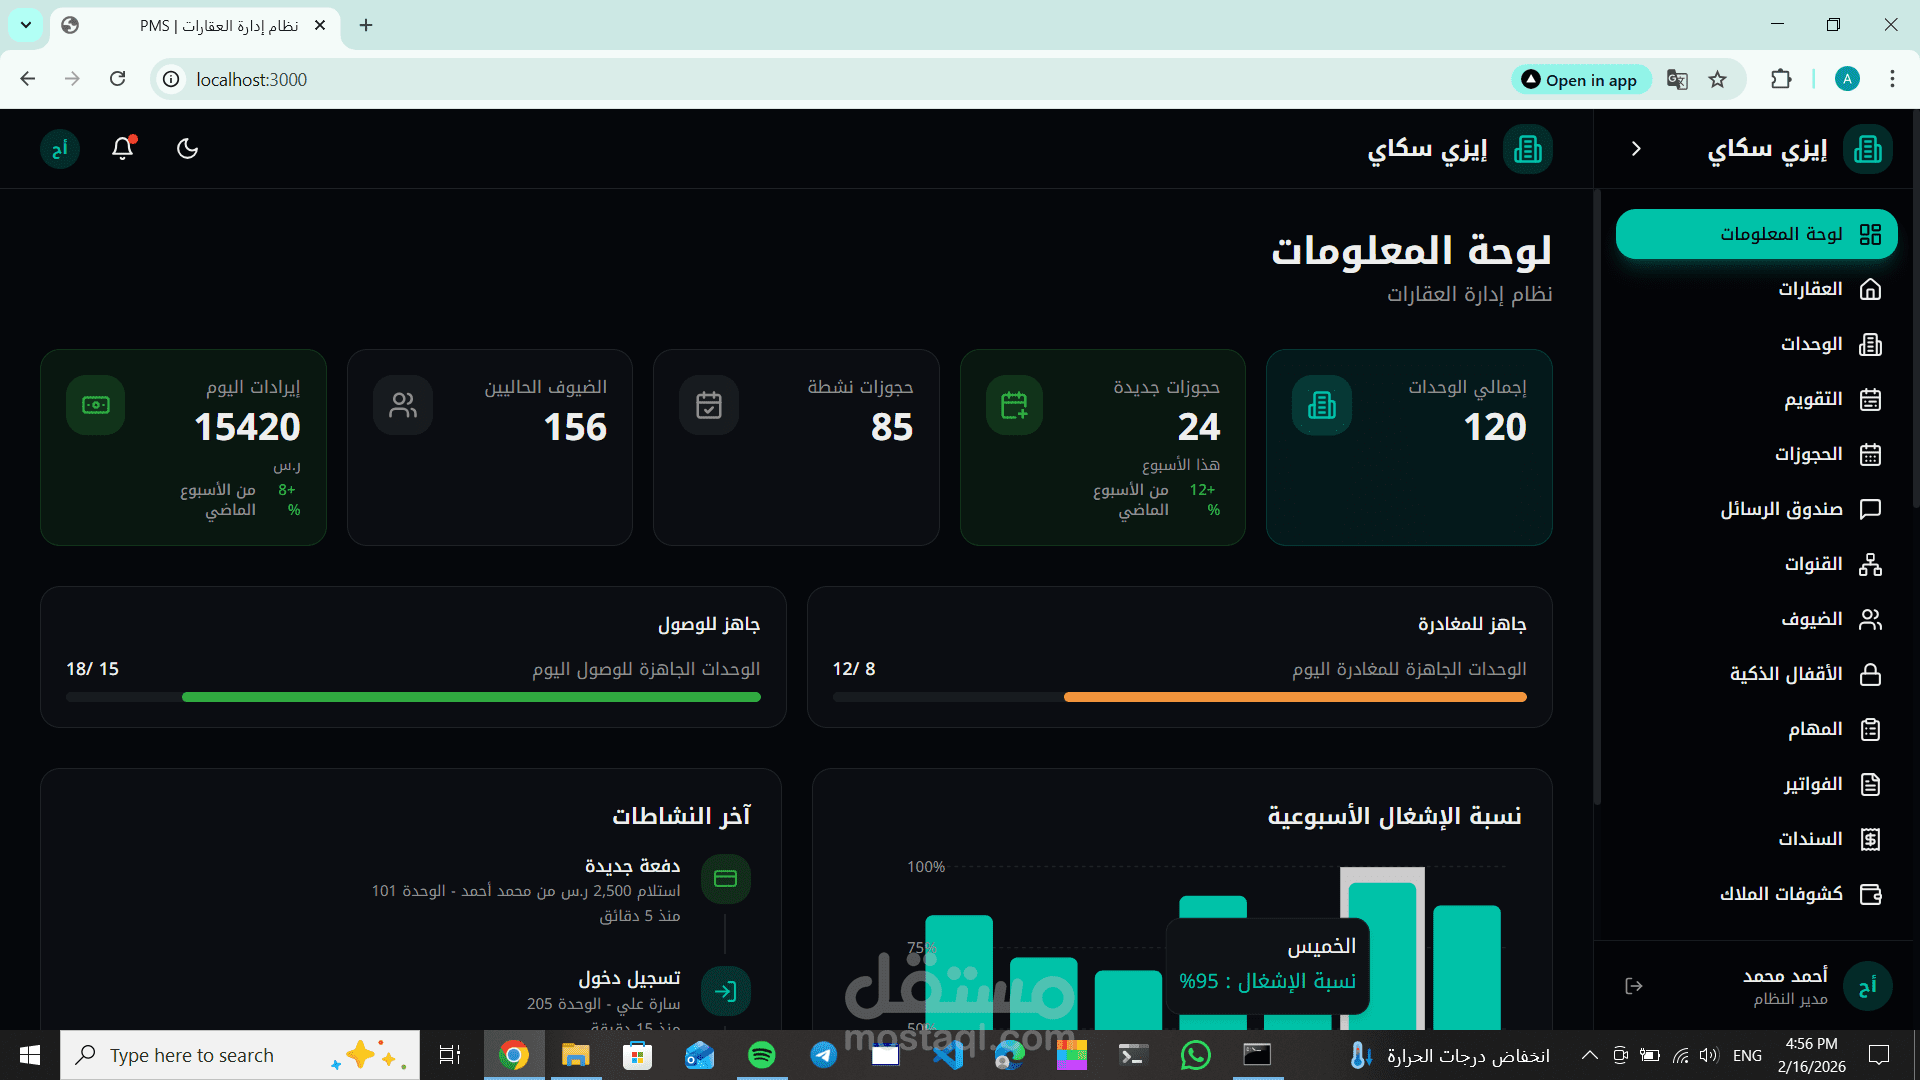Open Google Translate toggle in address bar
Screen dimensions: 1920x1080
tap(1677, 79)
